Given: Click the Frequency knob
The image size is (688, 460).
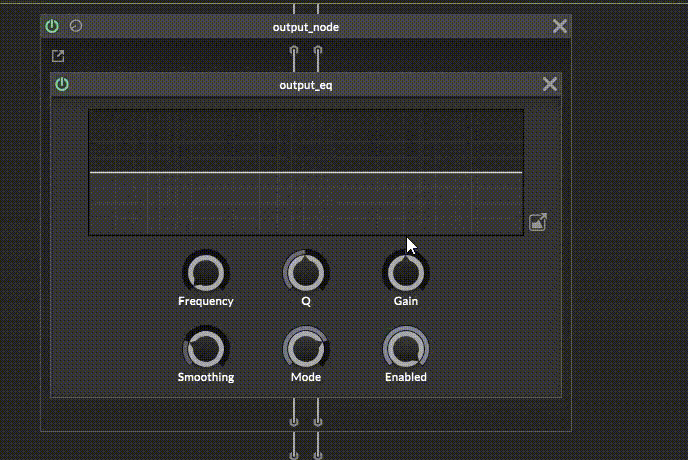Looking at the screenshot, I should pos(206,272).
